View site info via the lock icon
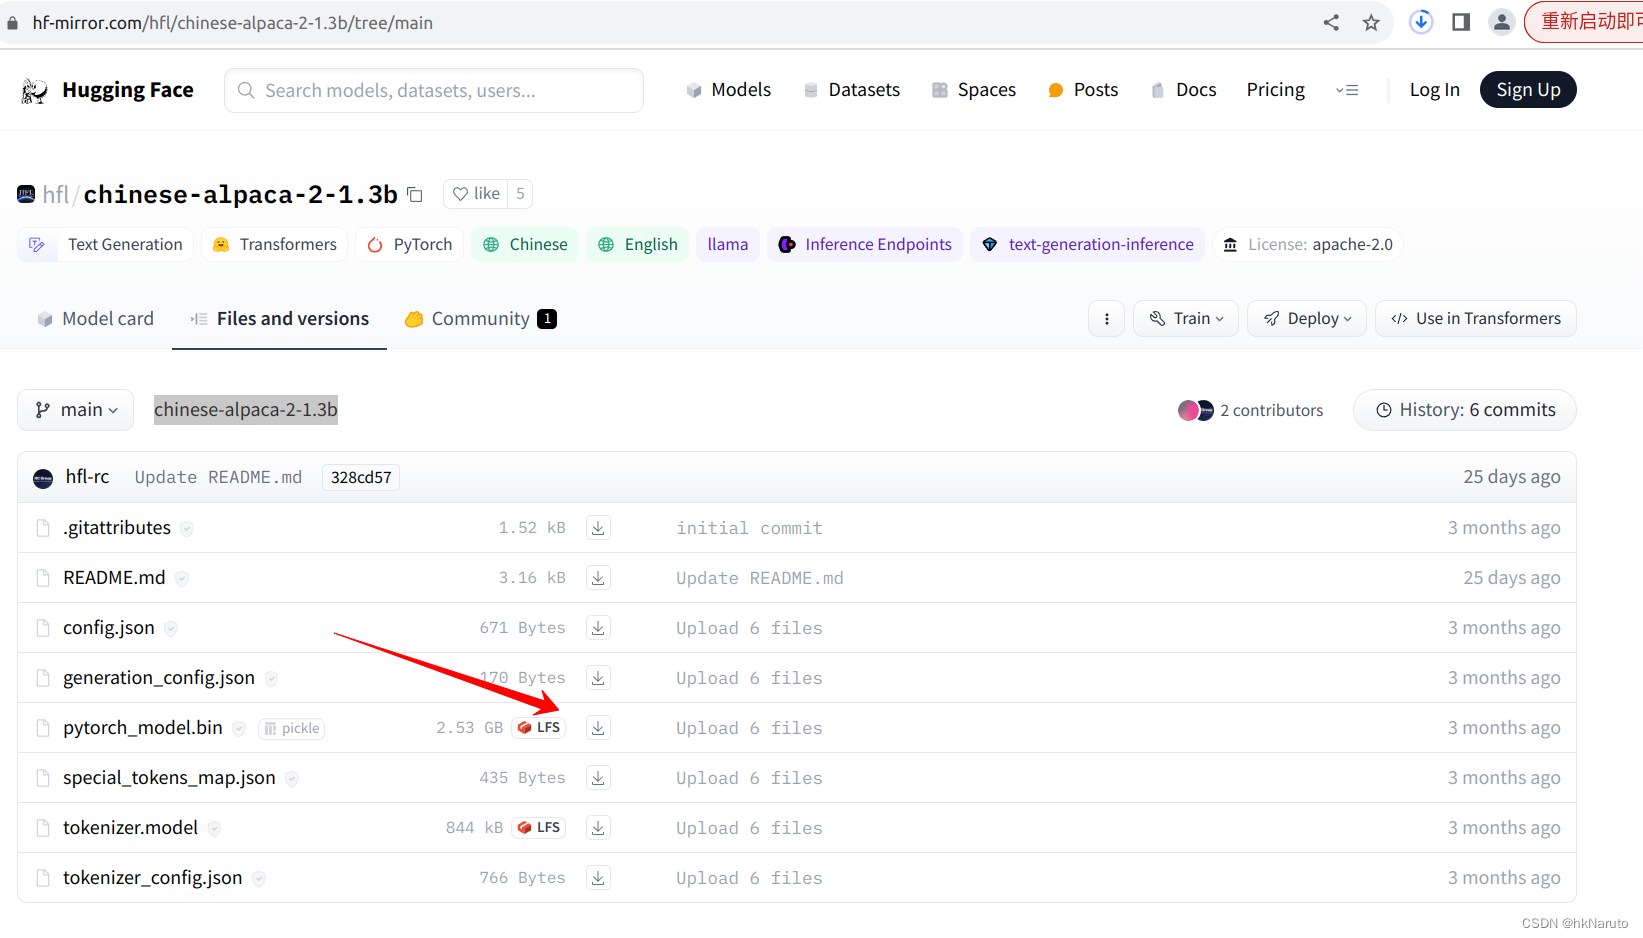 (13, 23)
